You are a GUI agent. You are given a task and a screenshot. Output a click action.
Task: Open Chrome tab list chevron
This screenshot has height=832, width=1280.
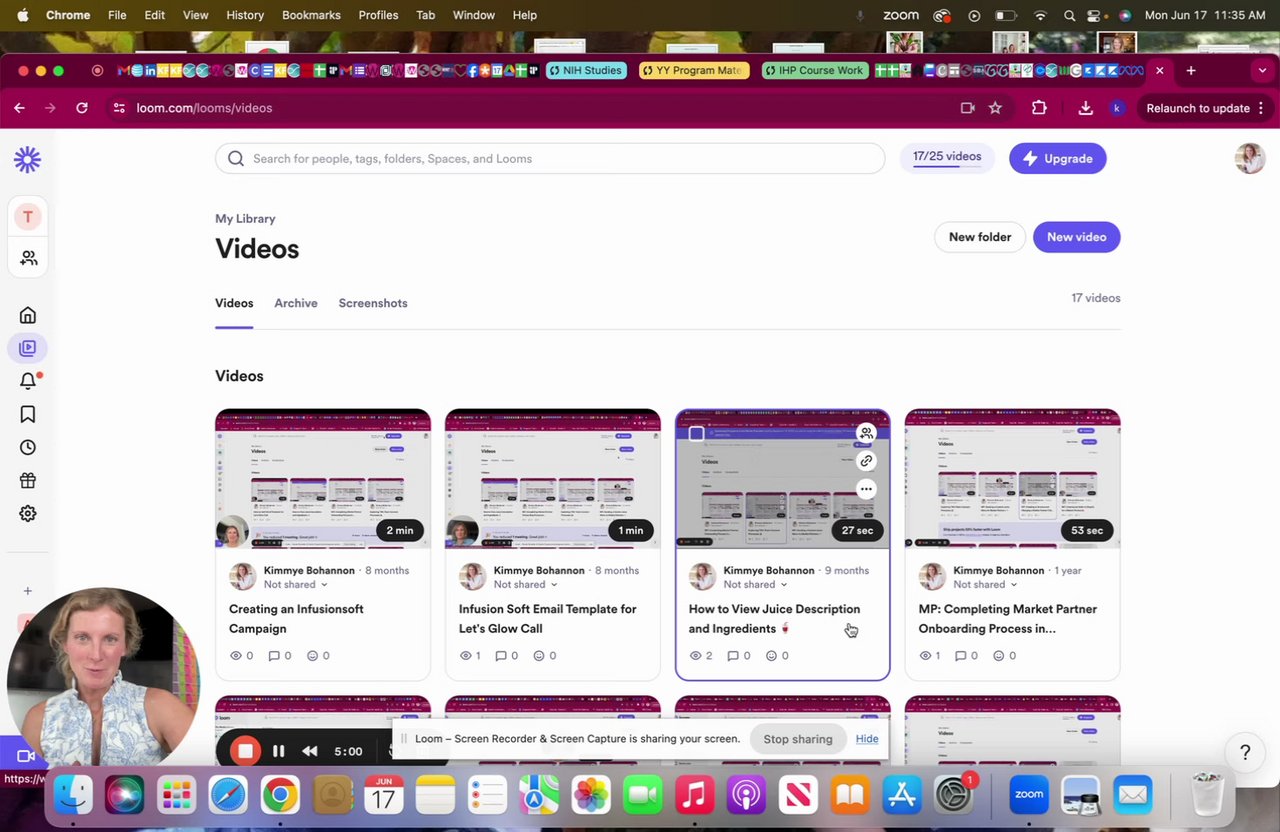[x=1262, y=71]
